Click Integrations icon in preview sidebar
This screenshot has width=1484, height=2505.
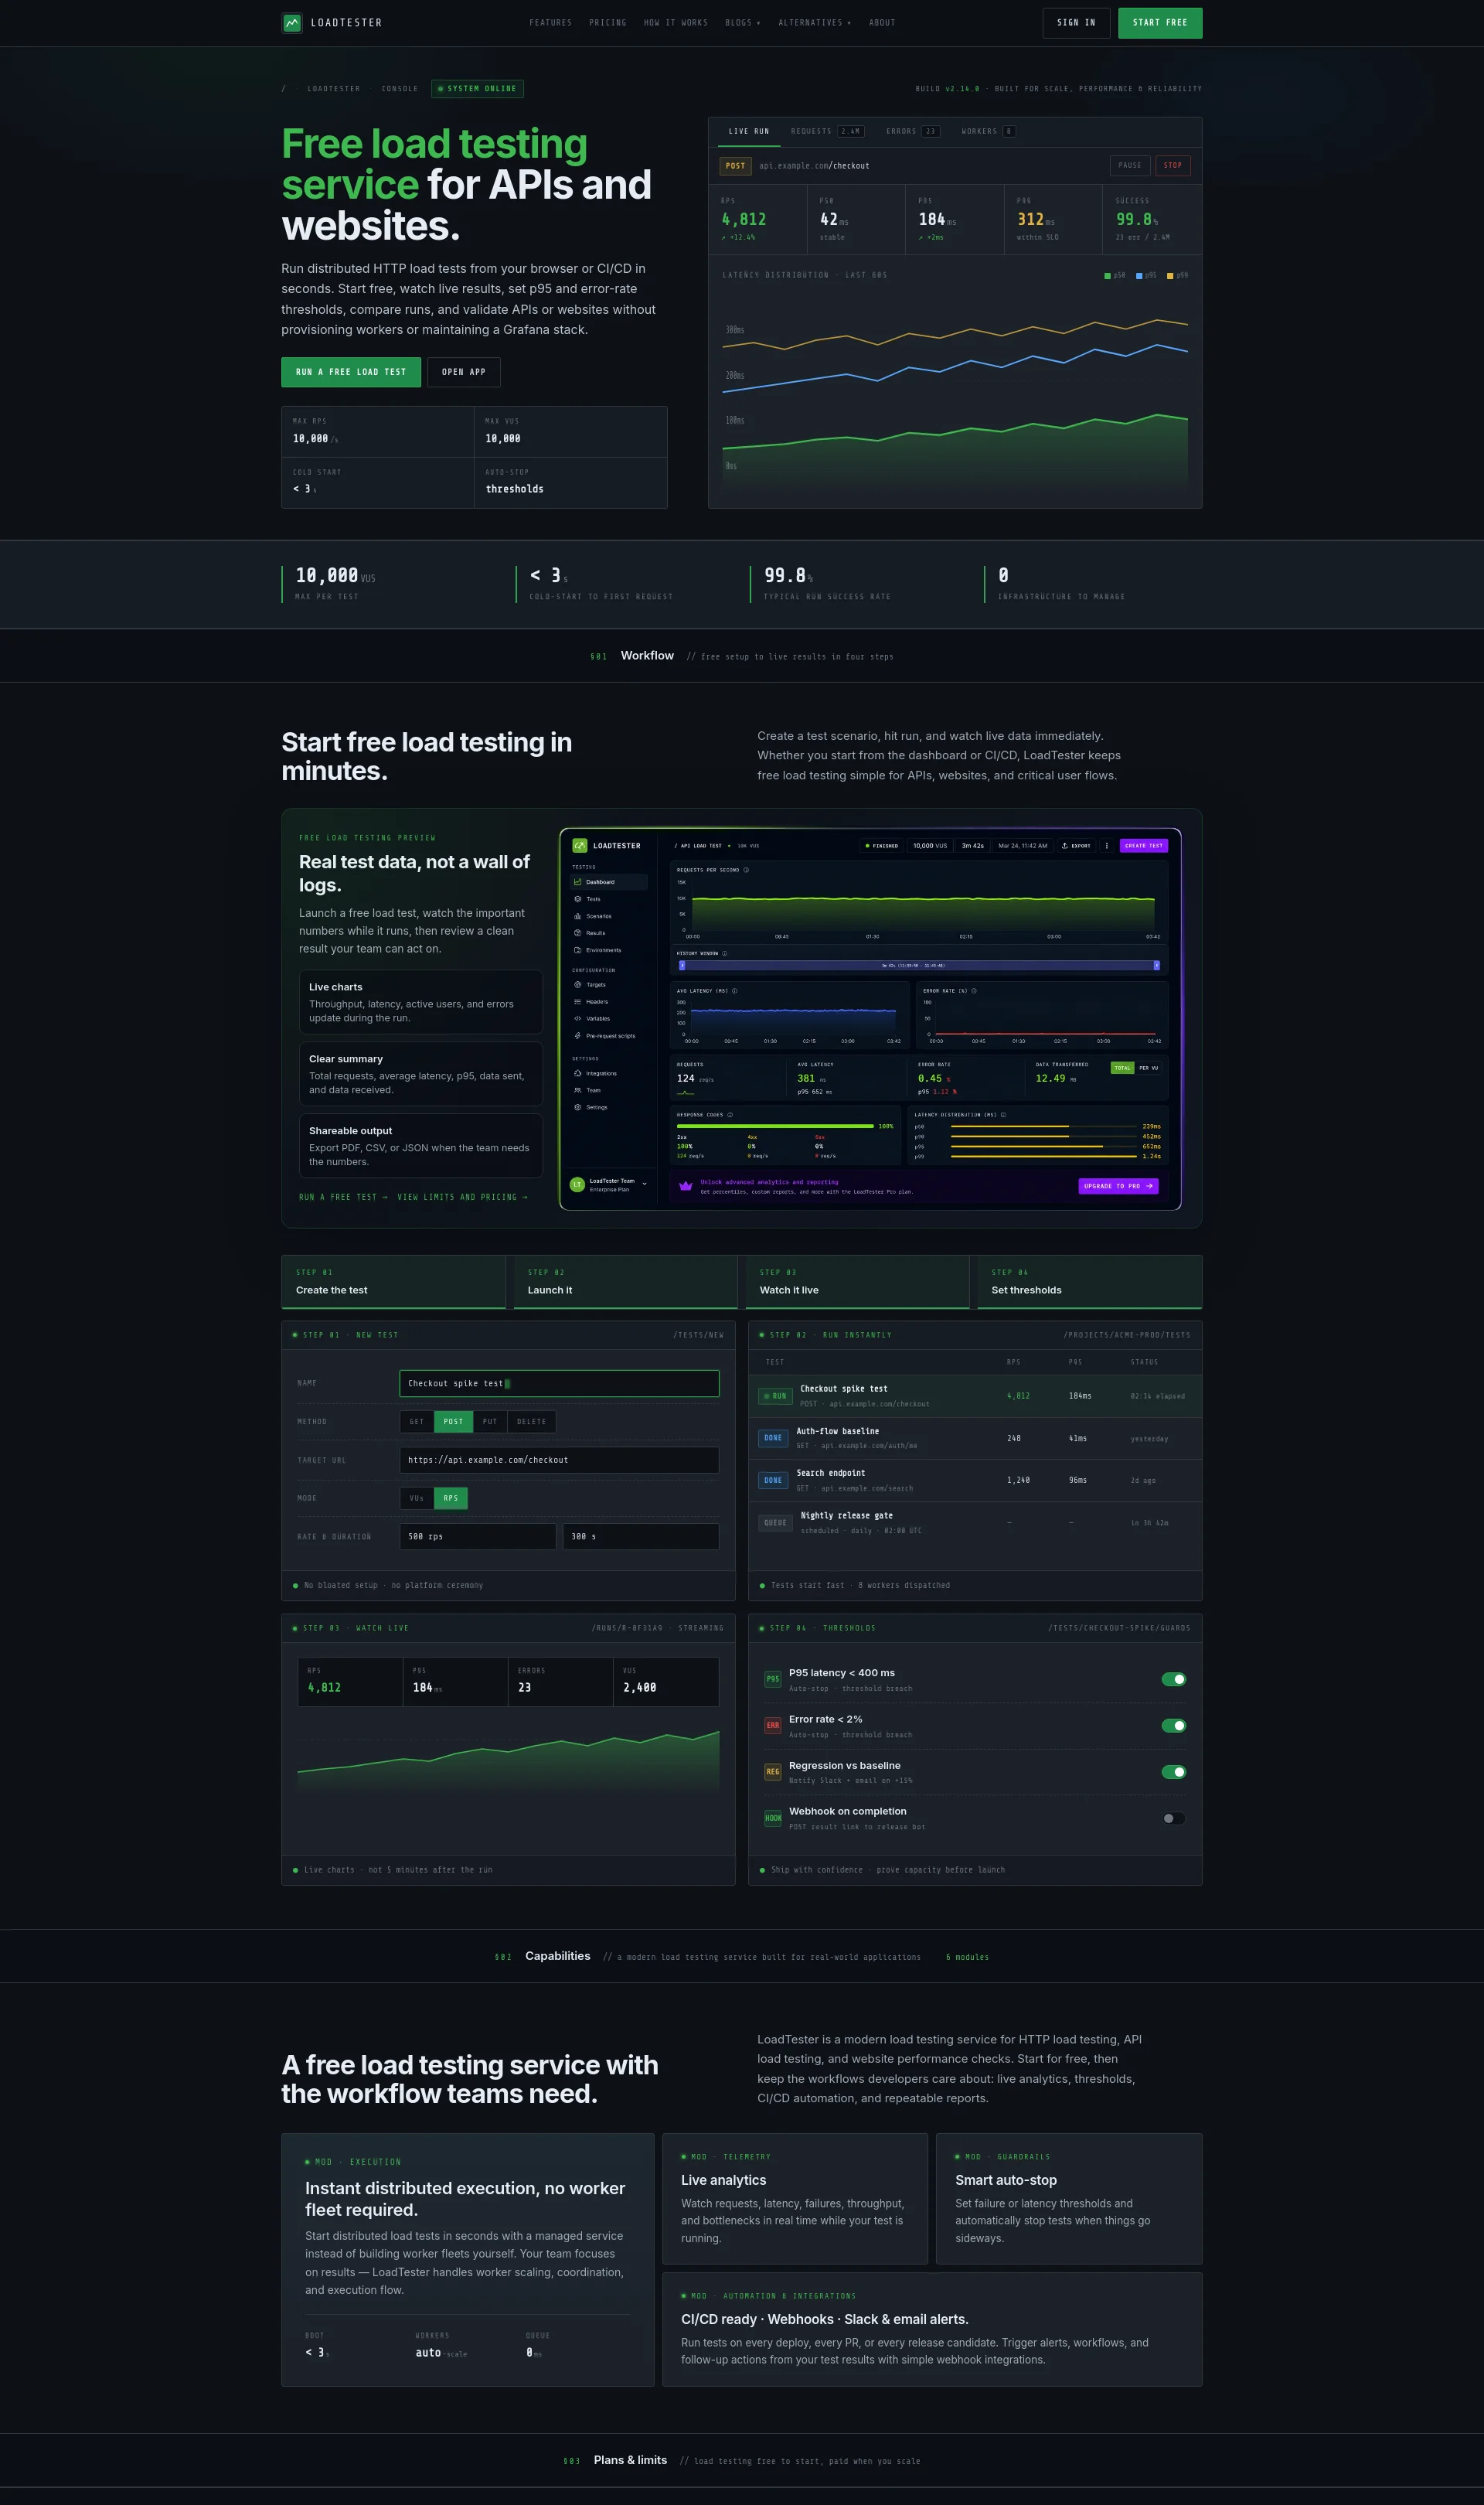(x=577, y=1074)
